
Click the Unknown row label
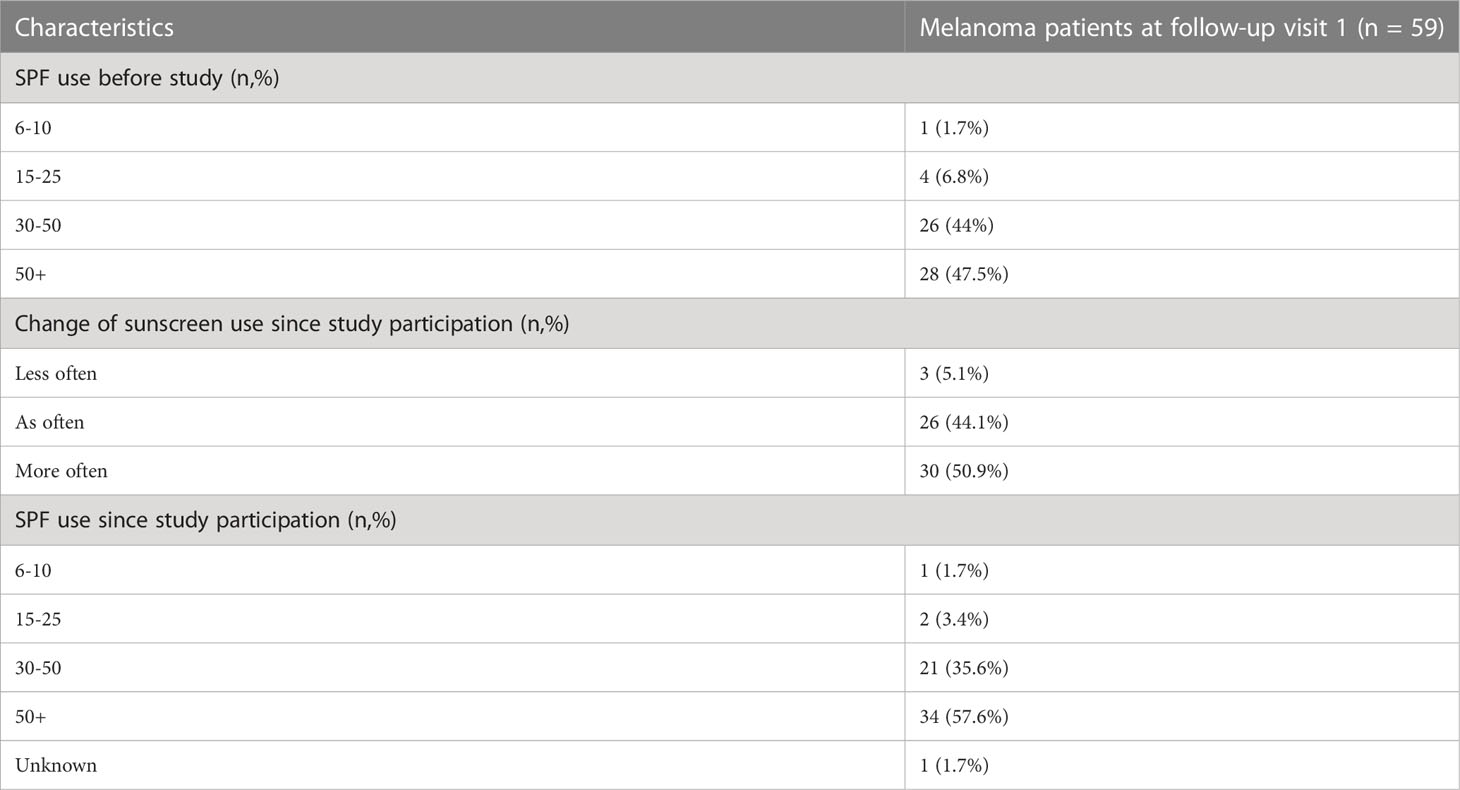pos(56,766)
